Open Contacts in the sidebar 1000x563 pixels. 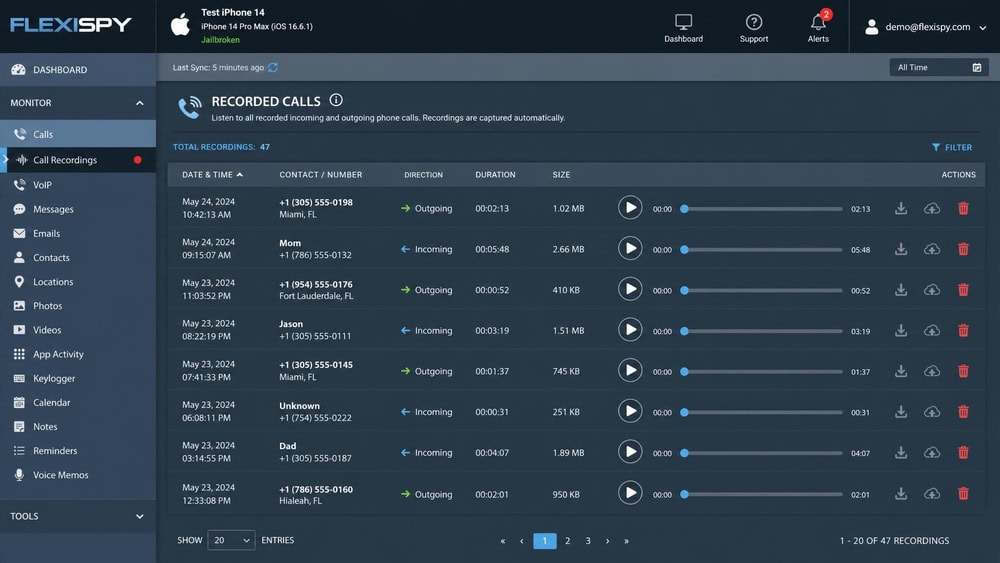[x=78, y=258]
